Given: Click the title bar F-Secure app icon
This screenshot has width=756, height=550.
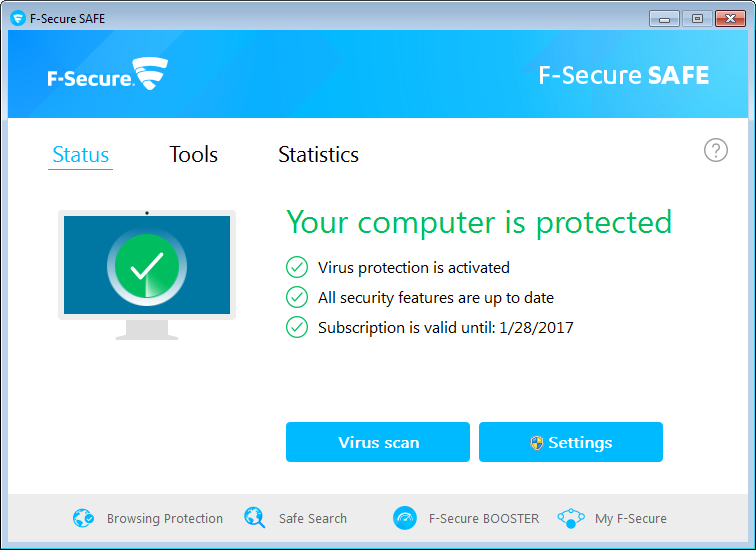Looking at the screenshot, I should pos(17,18).
